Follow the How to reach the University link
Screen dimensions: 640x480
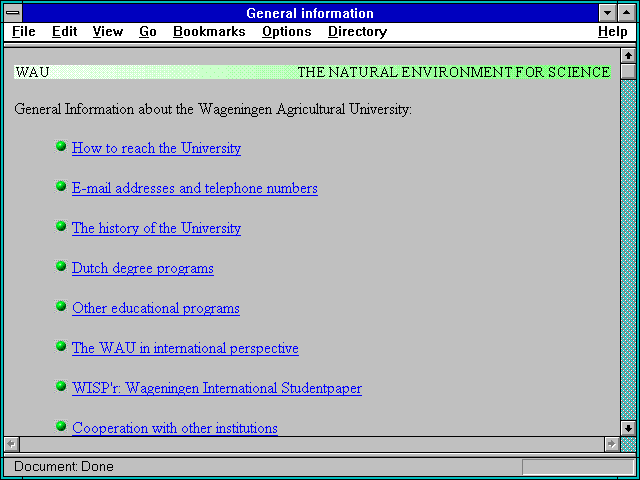(x=156, y=148)
